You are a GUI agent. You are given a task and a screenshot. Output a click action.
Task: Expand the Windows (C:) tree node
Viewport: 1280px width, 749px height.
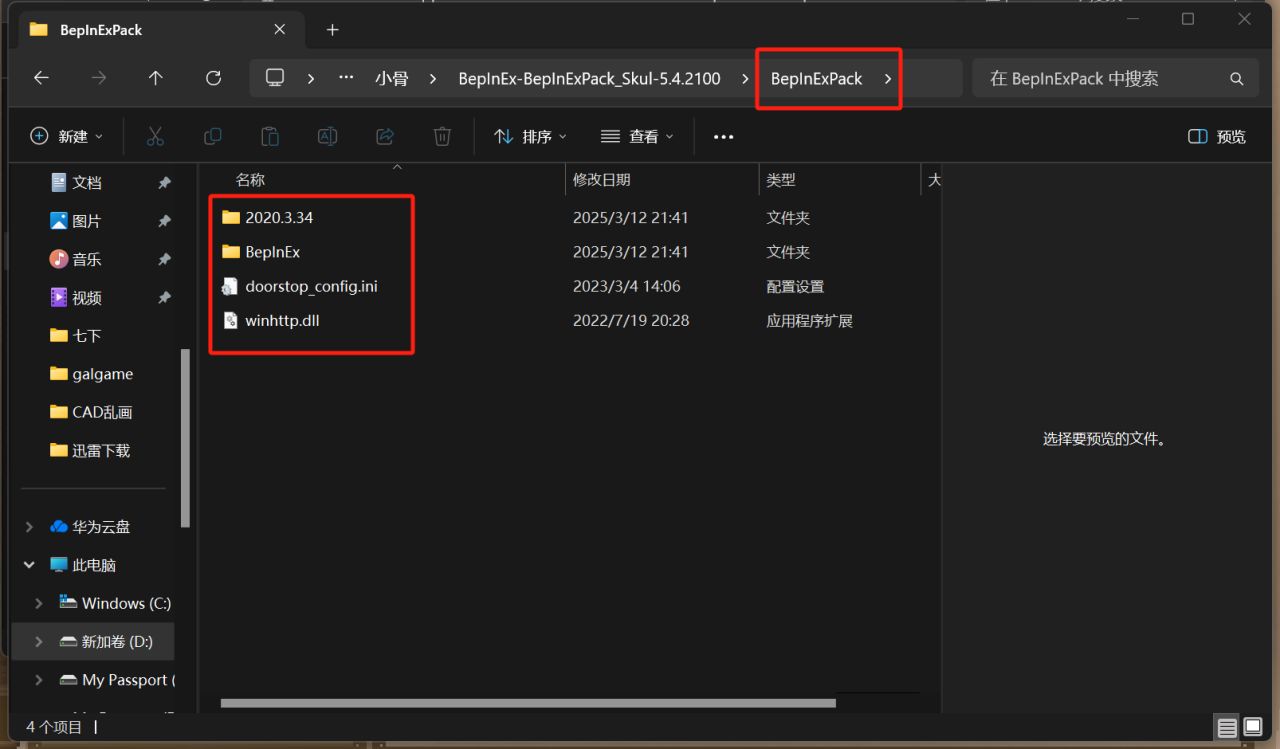[39, 603]
